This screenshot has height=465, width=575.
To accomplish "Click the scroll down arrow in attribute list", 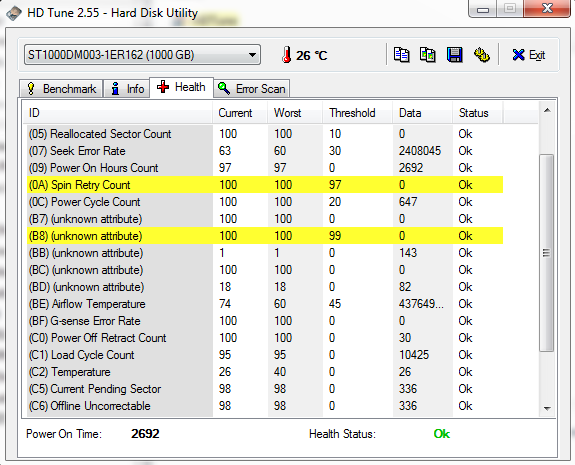I will click(547, 408).
